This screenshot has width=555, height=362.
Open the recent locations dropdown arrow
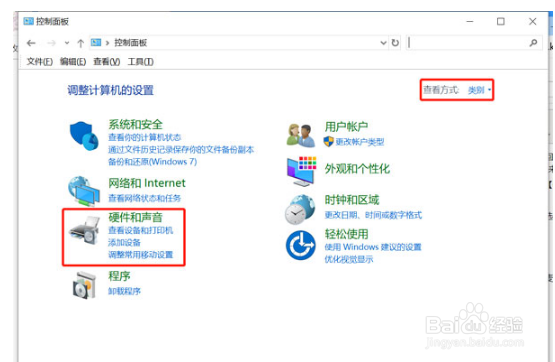coord(67,43)
